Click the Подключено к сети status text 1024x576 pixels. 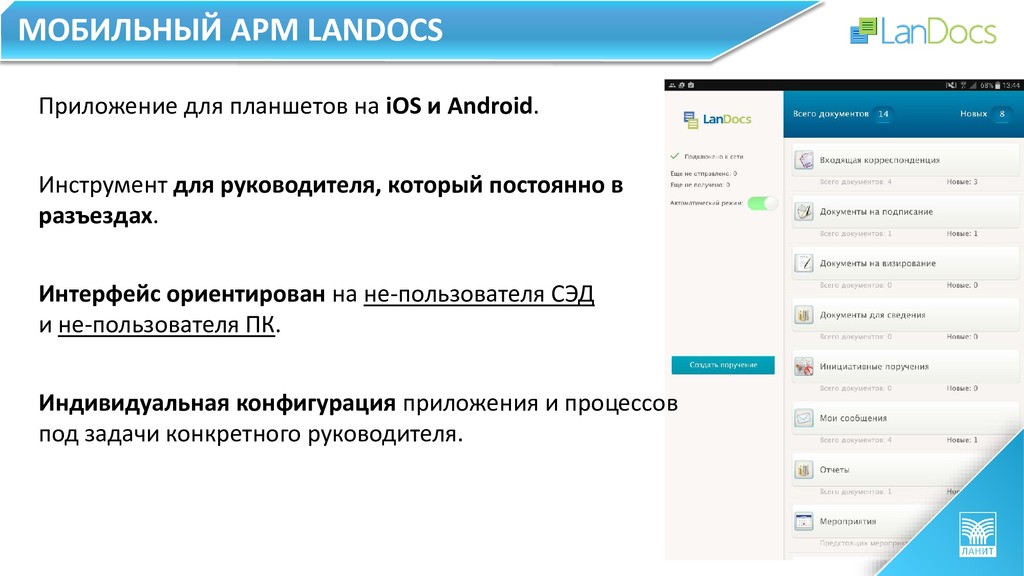coord(713,157)
